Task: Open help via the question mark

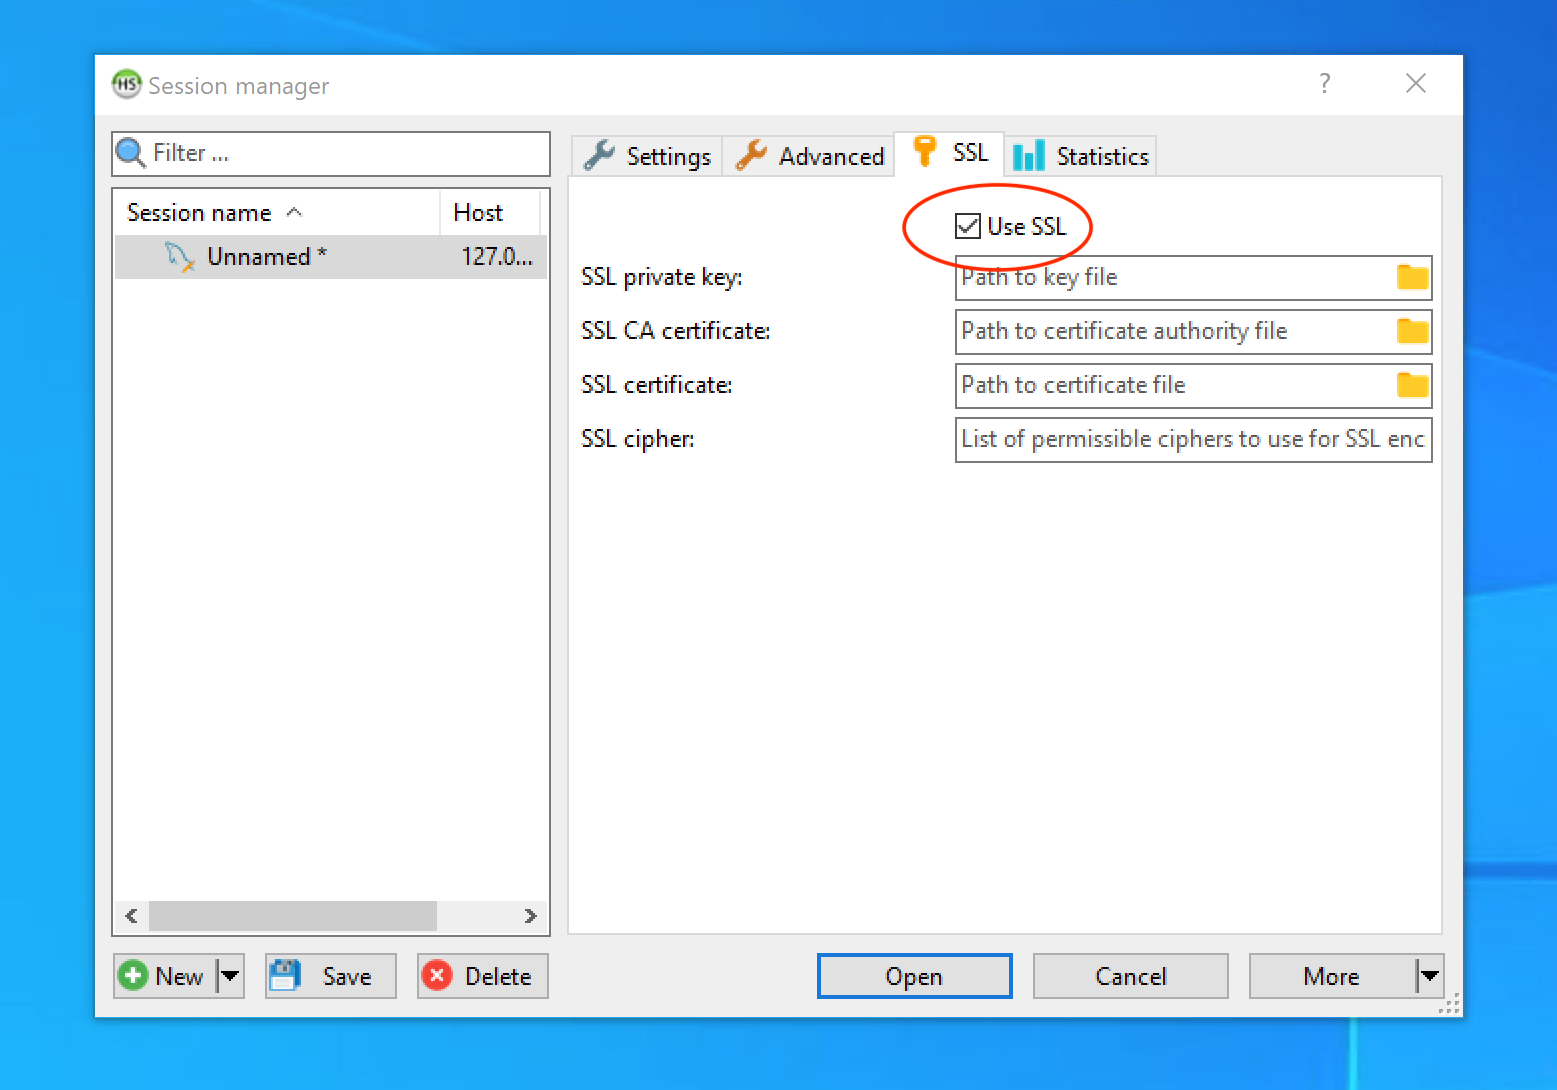Action: (x=1324, y=84)
